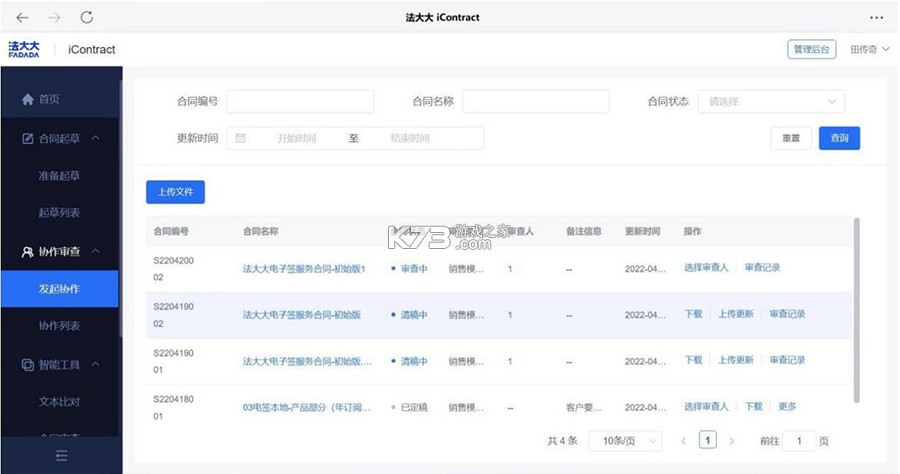Click the FADADA logo

(x=24, y=49)
